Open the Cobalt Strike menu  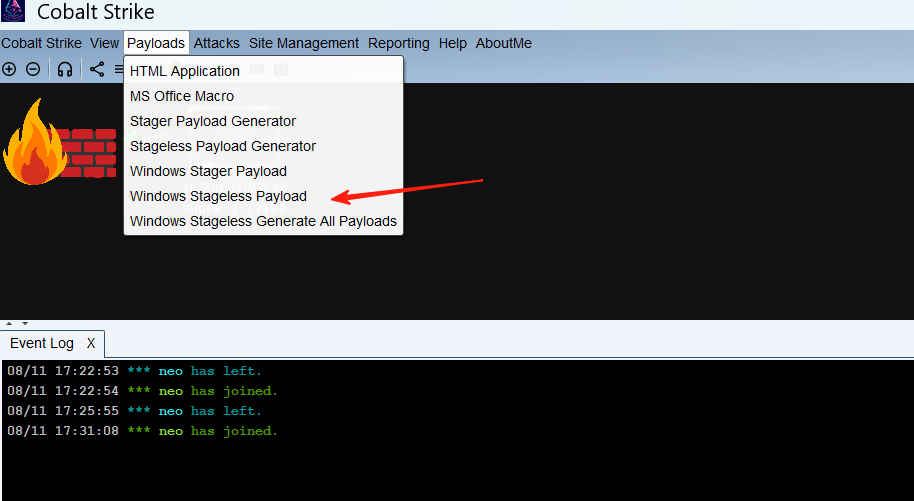(x=41, y=43)
